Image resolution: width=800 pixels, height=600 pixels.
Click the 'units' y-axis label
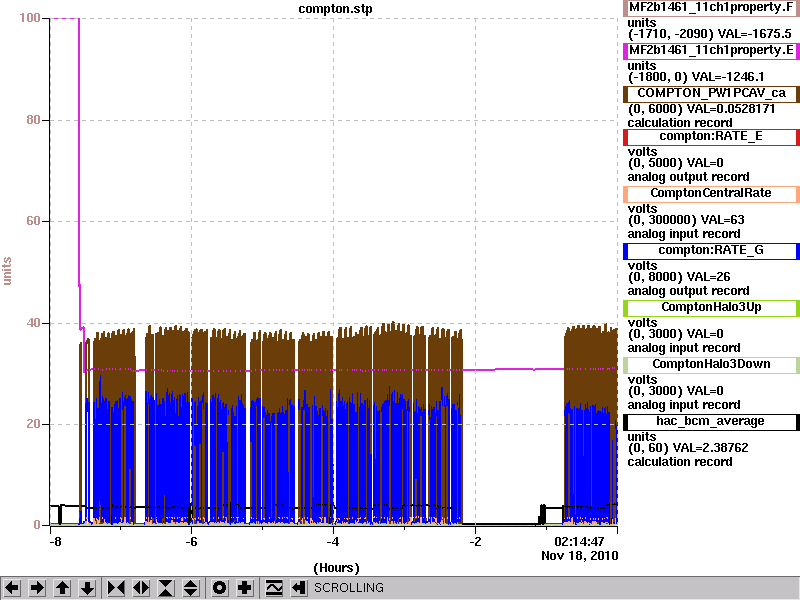[7, 271]
